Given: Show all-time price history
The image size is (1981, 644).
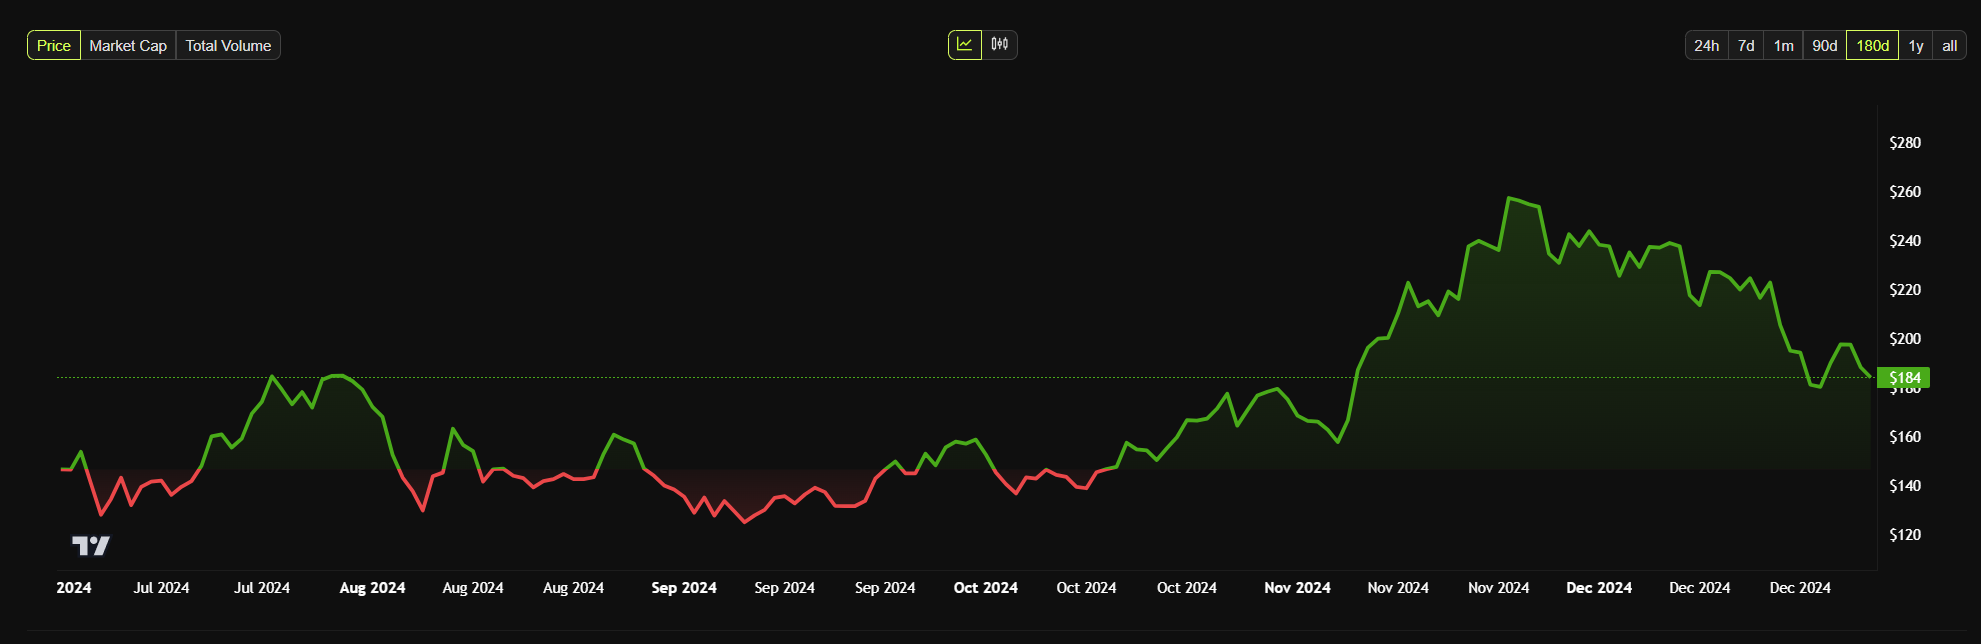Looking at the screenshot, I should [1949, 46].
